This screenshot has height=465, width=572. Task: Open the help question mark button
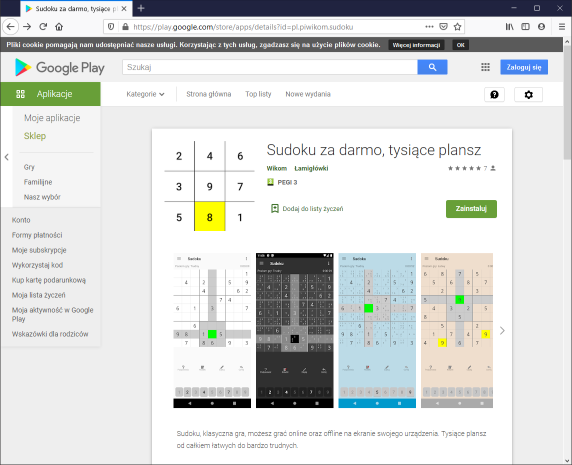494,95
